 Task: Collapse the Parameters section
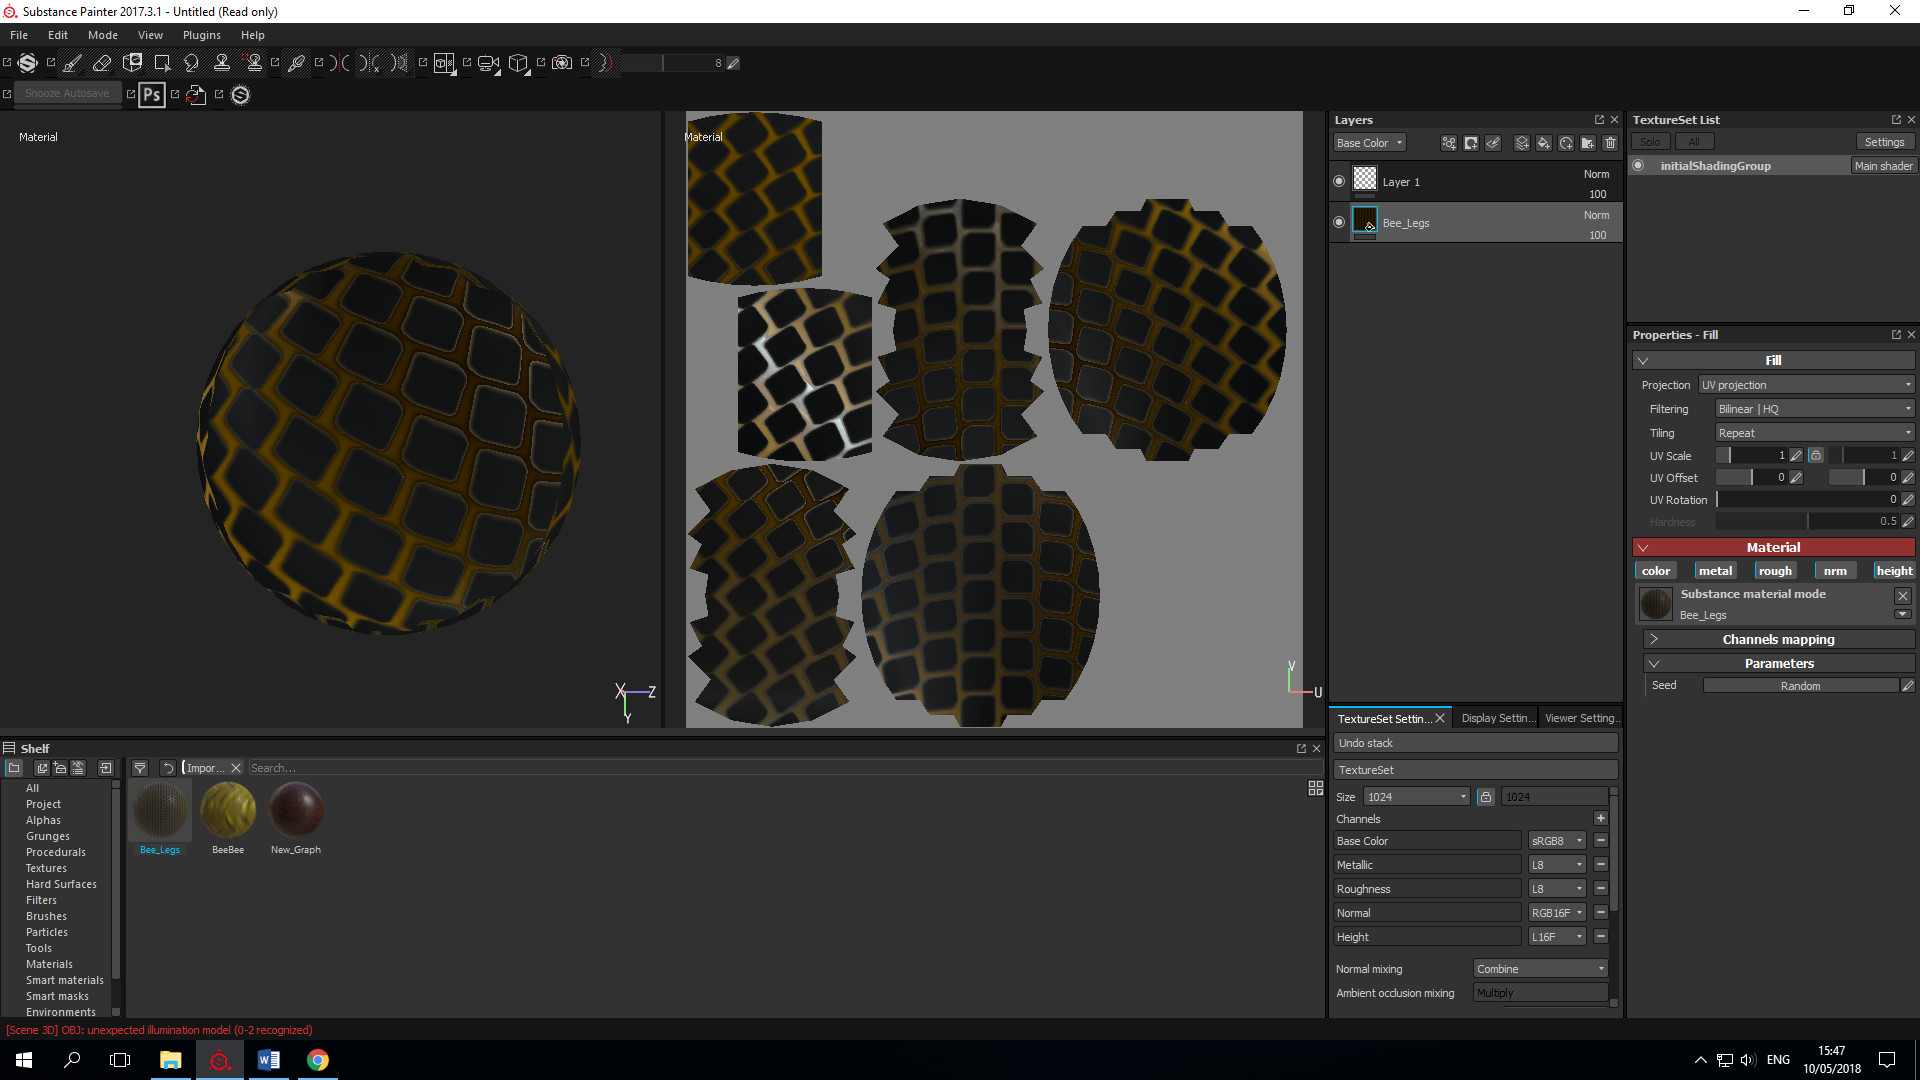click(1779, 663)
